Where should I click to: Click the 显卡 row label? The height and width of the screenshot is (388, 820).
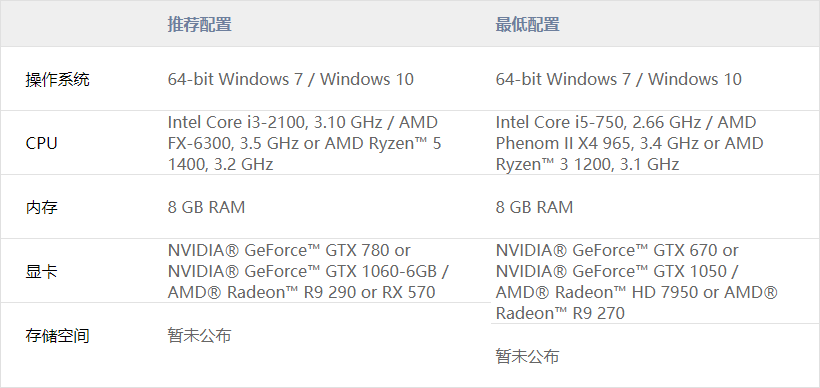tap(41, 271)
